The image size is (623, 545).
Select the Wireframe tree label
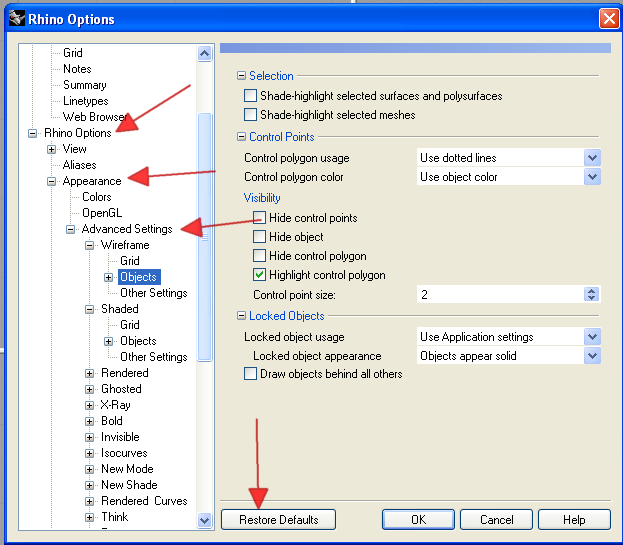pos(125,245)
